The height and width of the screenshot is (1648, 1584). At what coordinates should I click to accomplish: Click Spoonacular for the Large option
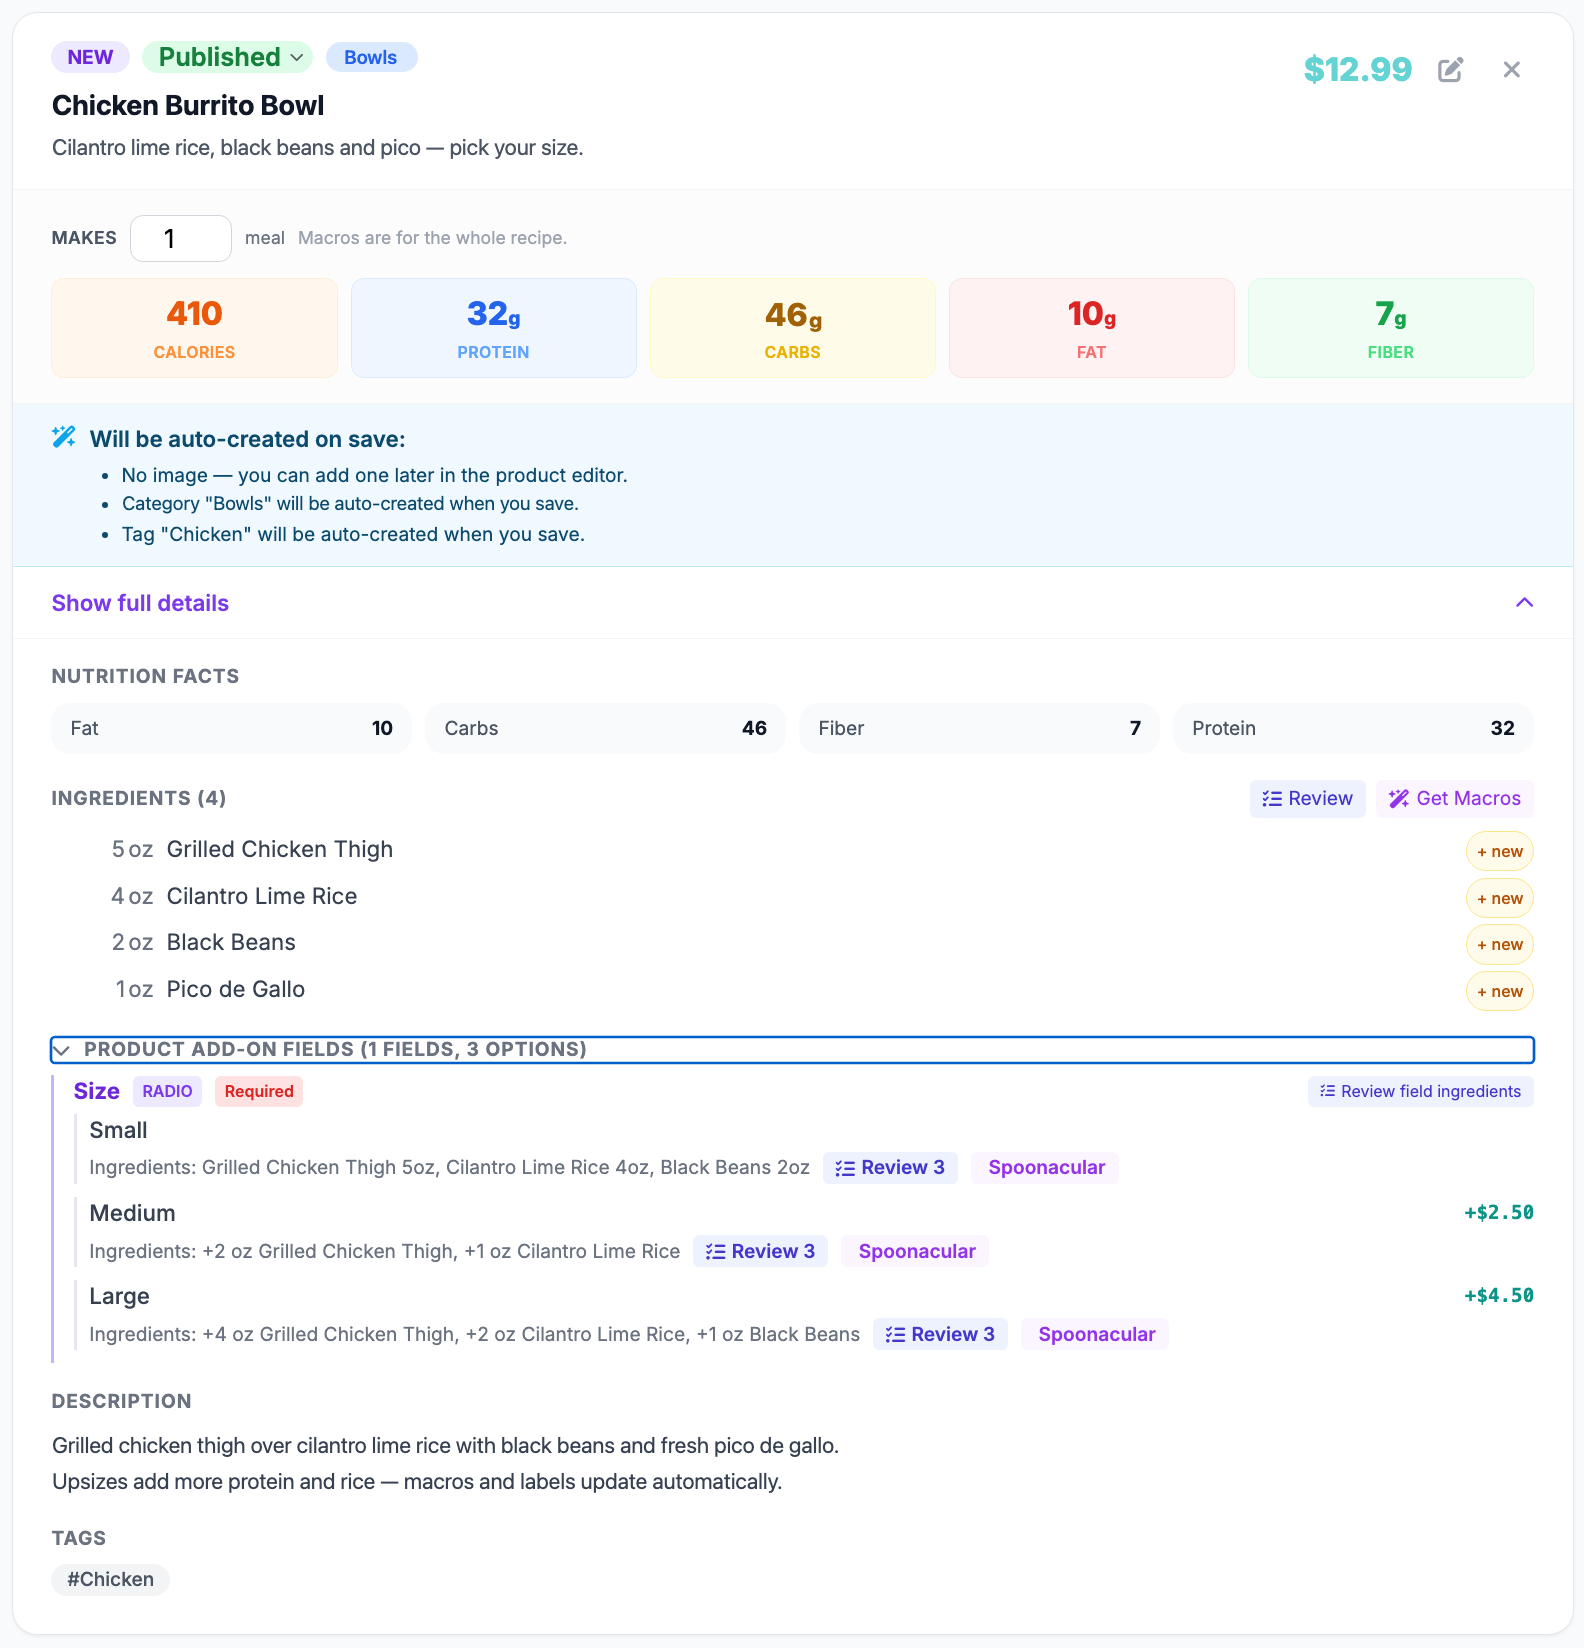point(1096,1334)
